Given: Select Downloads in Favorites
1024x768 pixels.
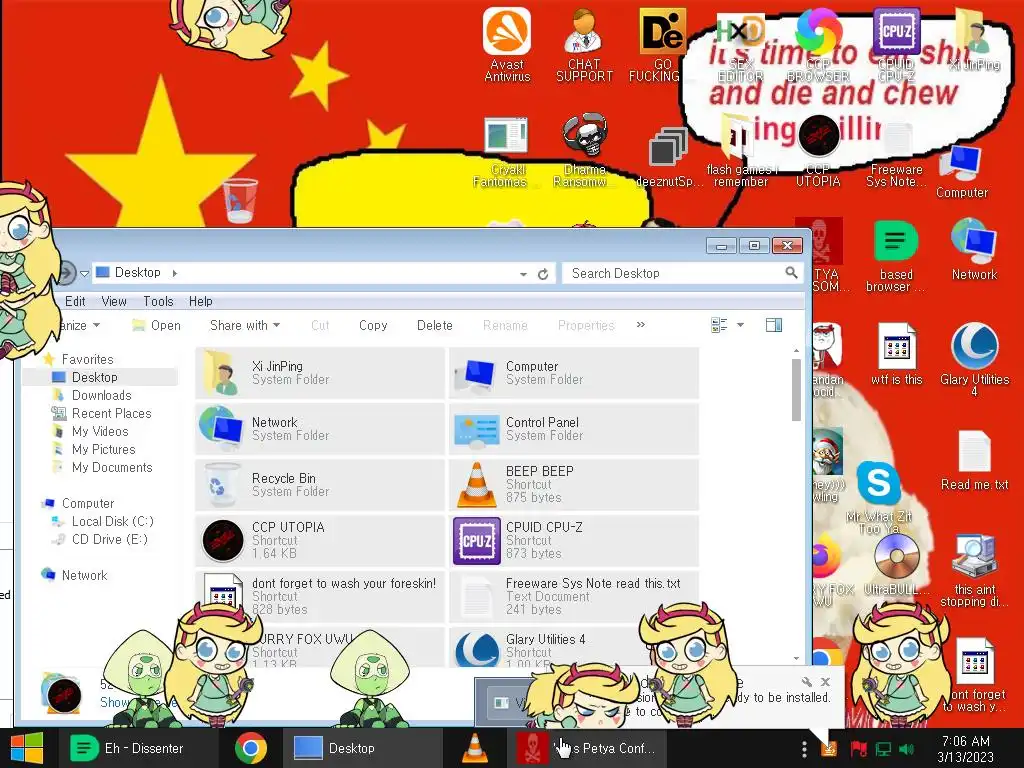Looking at the screenshot, I should click(101, 395).
